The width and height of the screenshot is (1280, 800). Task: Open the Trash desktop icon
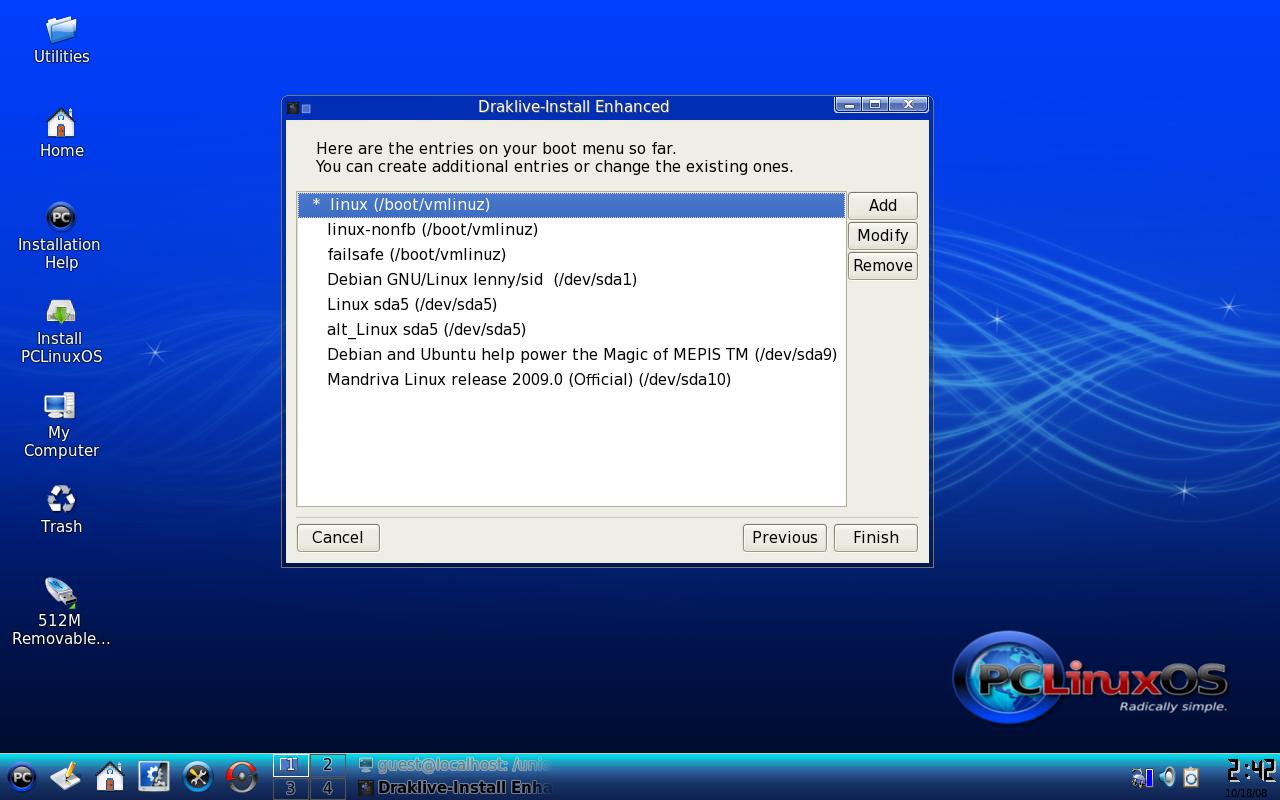pyautogui.click(x=61, y=509)
